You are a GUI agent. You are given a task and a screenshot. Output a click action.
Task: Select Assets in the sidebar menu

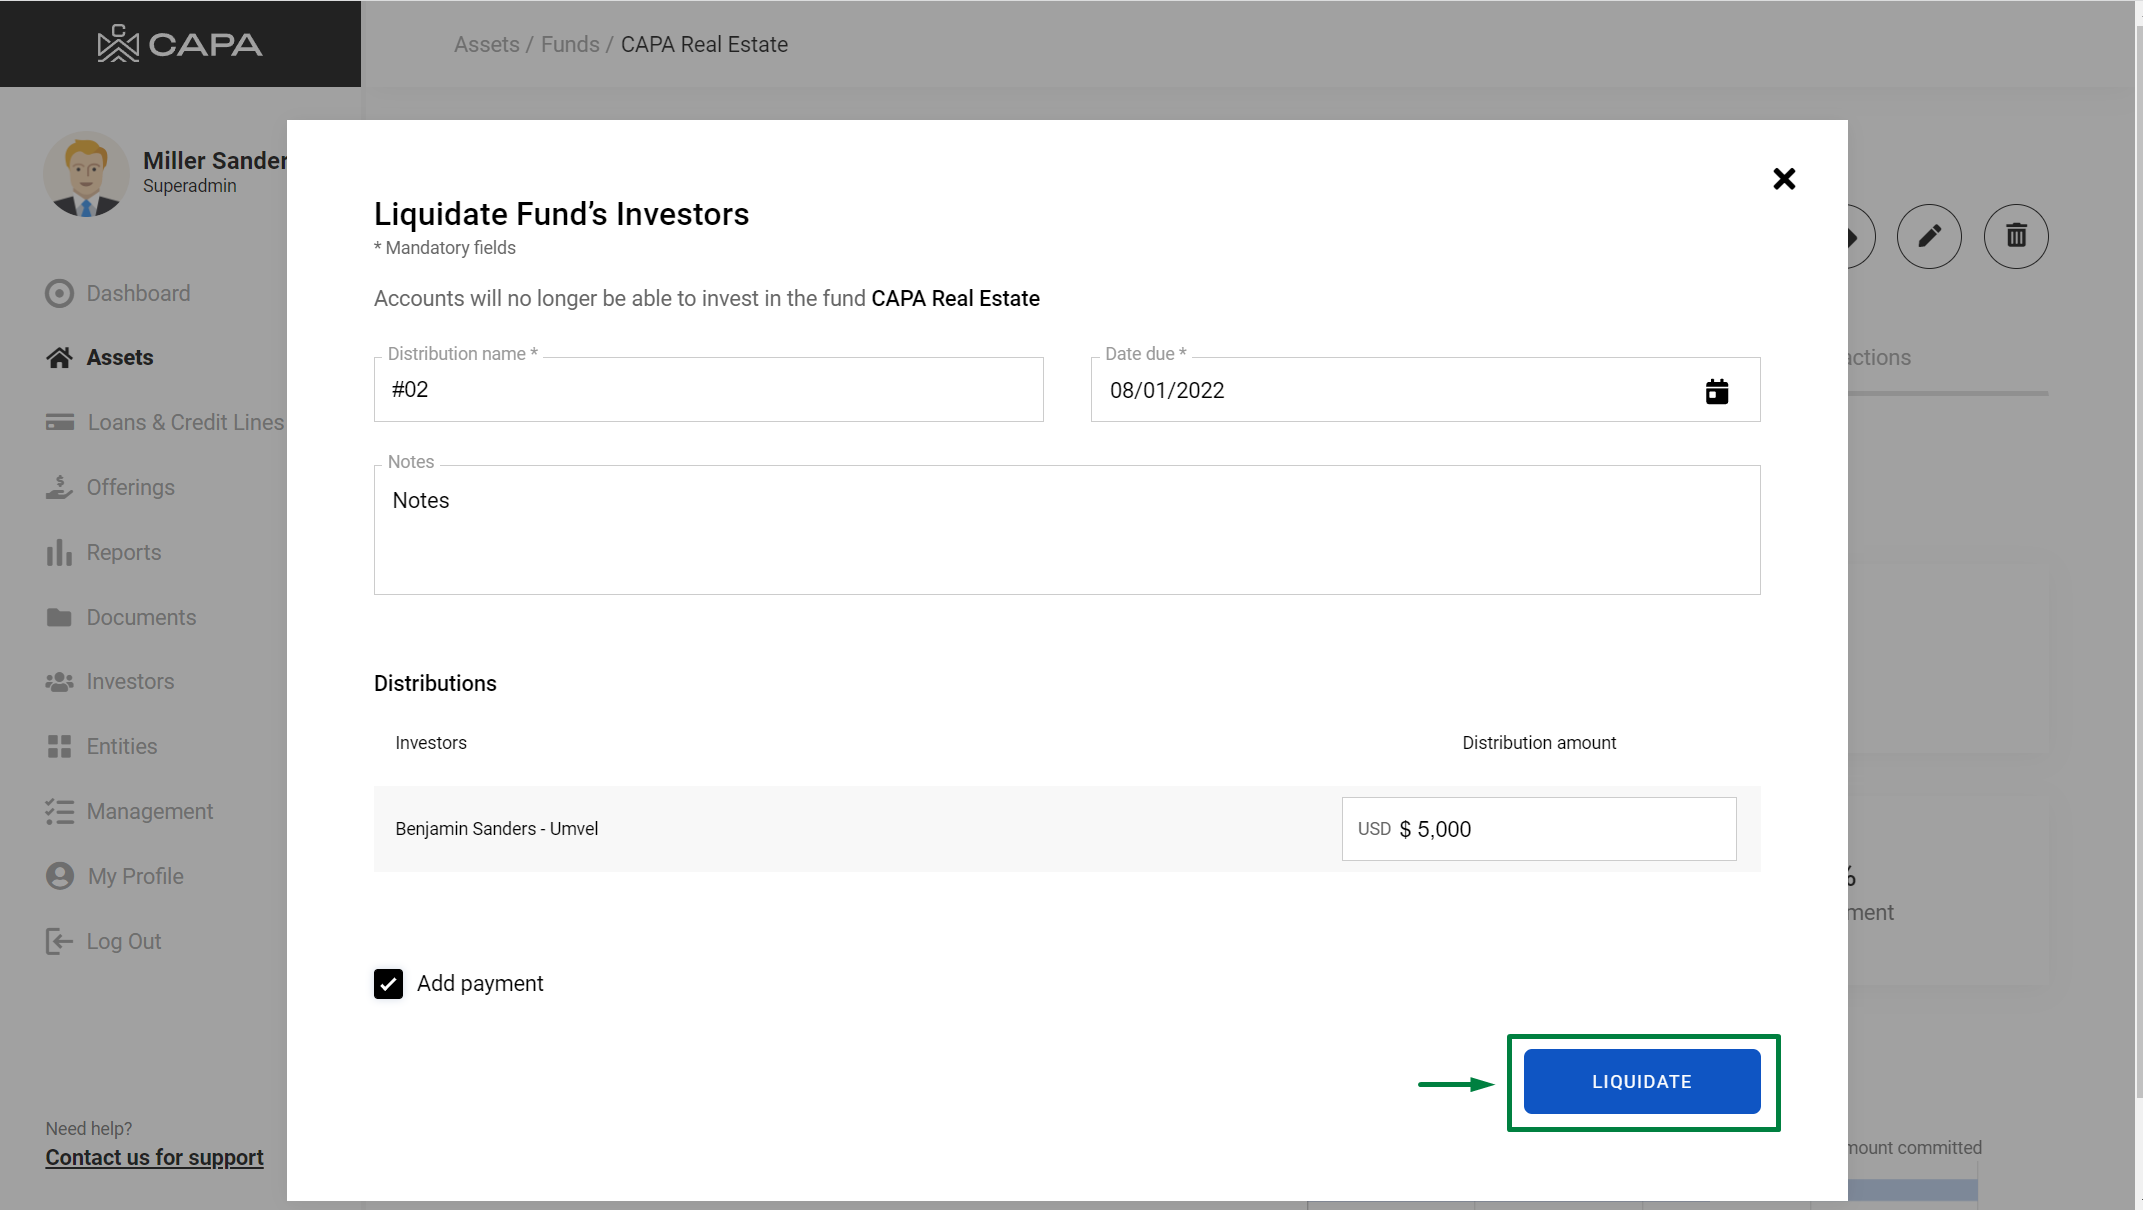pos(119,357)
